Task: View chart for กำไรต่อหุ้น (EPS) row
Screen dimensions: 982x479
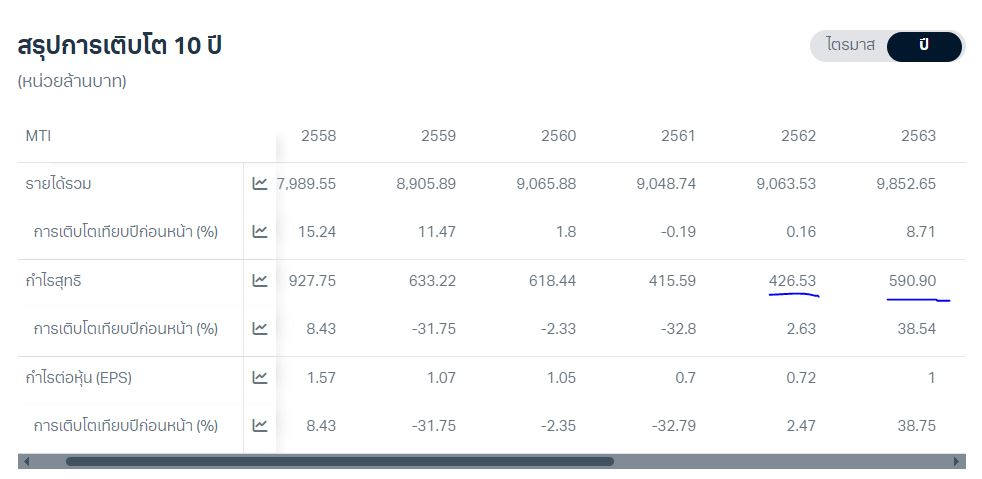Action: pos(260,378)
